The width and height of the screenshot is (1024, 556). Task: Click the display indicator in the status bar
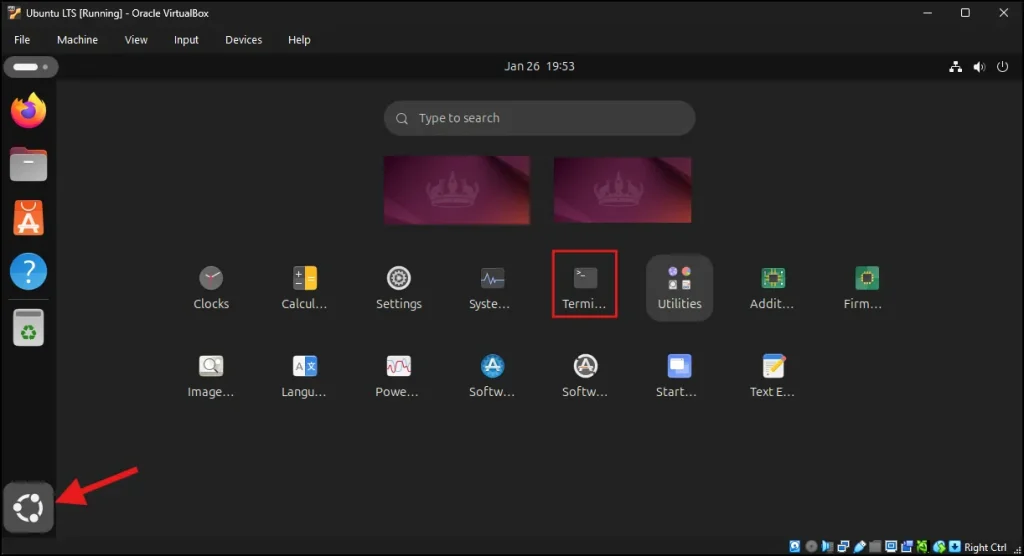891,547
